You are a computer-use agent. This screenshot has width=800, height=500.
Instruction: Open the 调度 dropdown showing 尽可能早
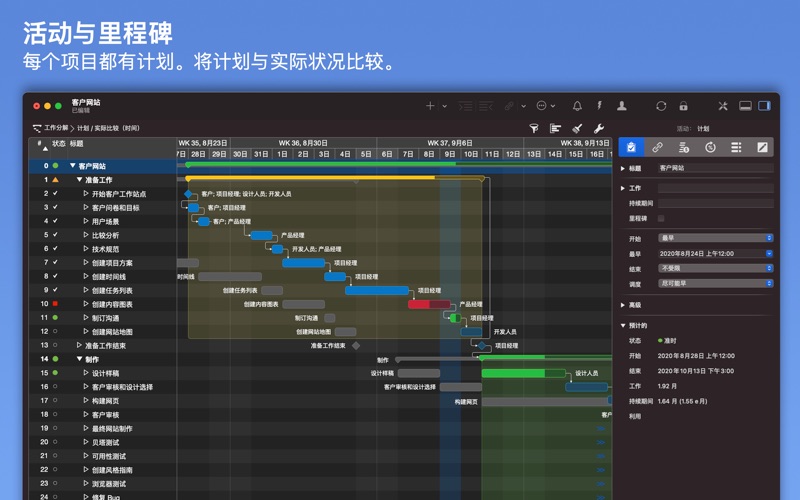[x=714, y=283]
